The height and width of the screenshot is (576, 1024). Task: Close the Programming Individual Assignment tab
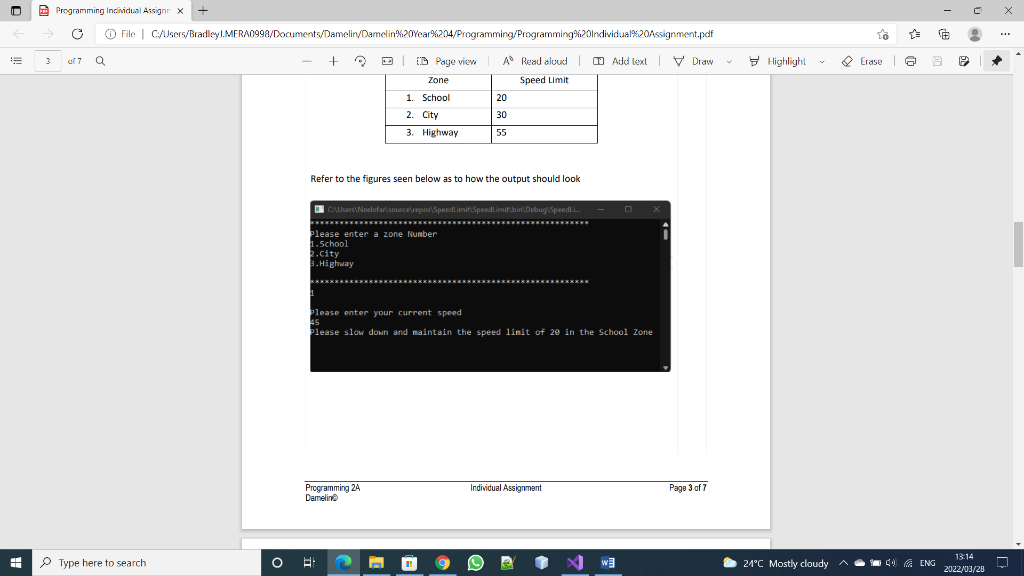tap(180, 10)
